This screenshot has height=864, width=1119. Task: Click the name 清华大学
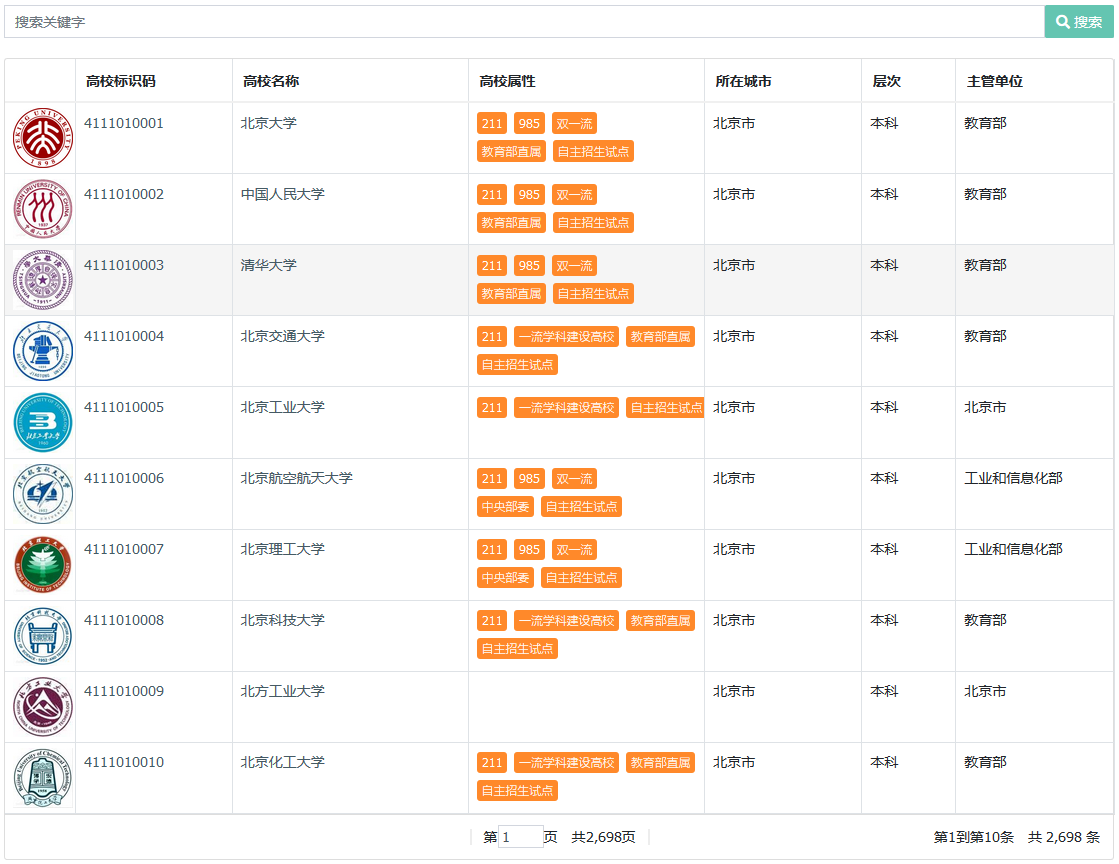tap(269, 265)
